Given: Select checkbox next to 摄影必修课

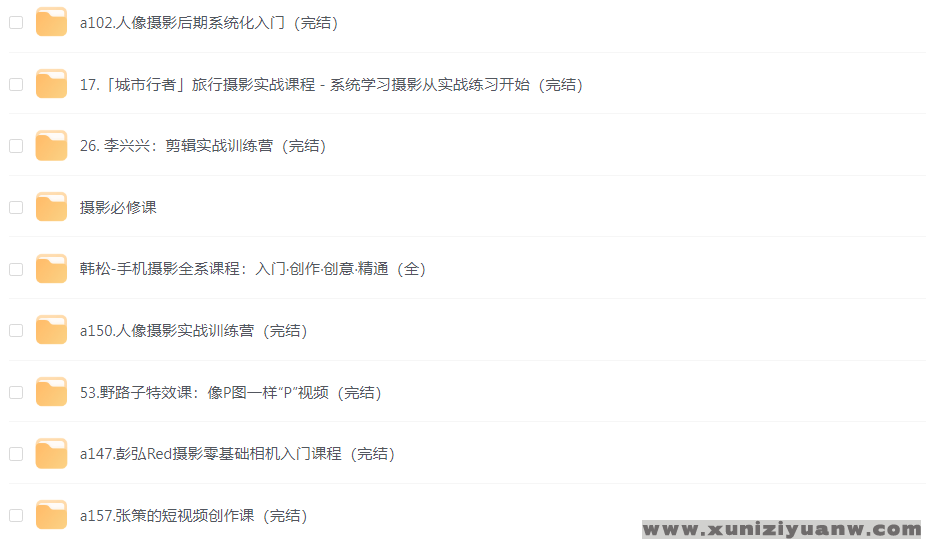Looking at the screenshot, I should click(x=16, y=207).
